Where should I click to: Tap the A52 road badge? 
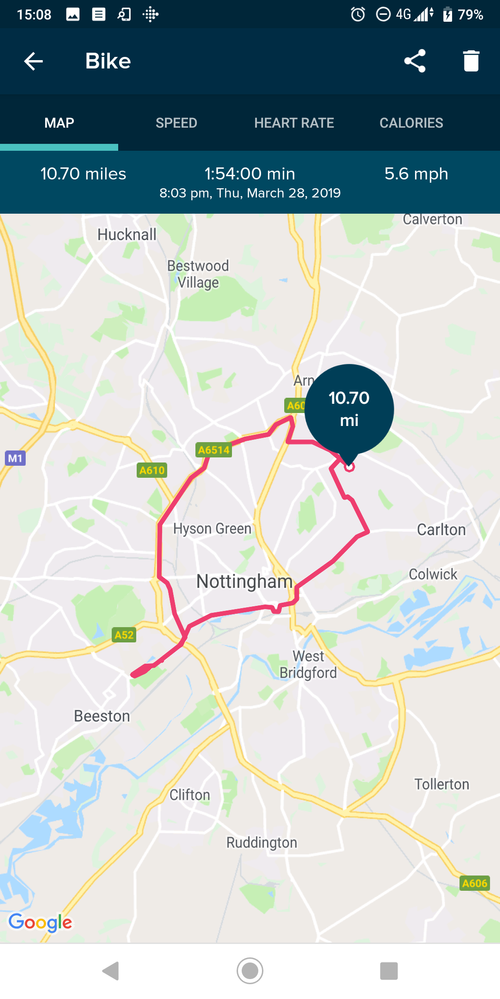pos(124,635)
